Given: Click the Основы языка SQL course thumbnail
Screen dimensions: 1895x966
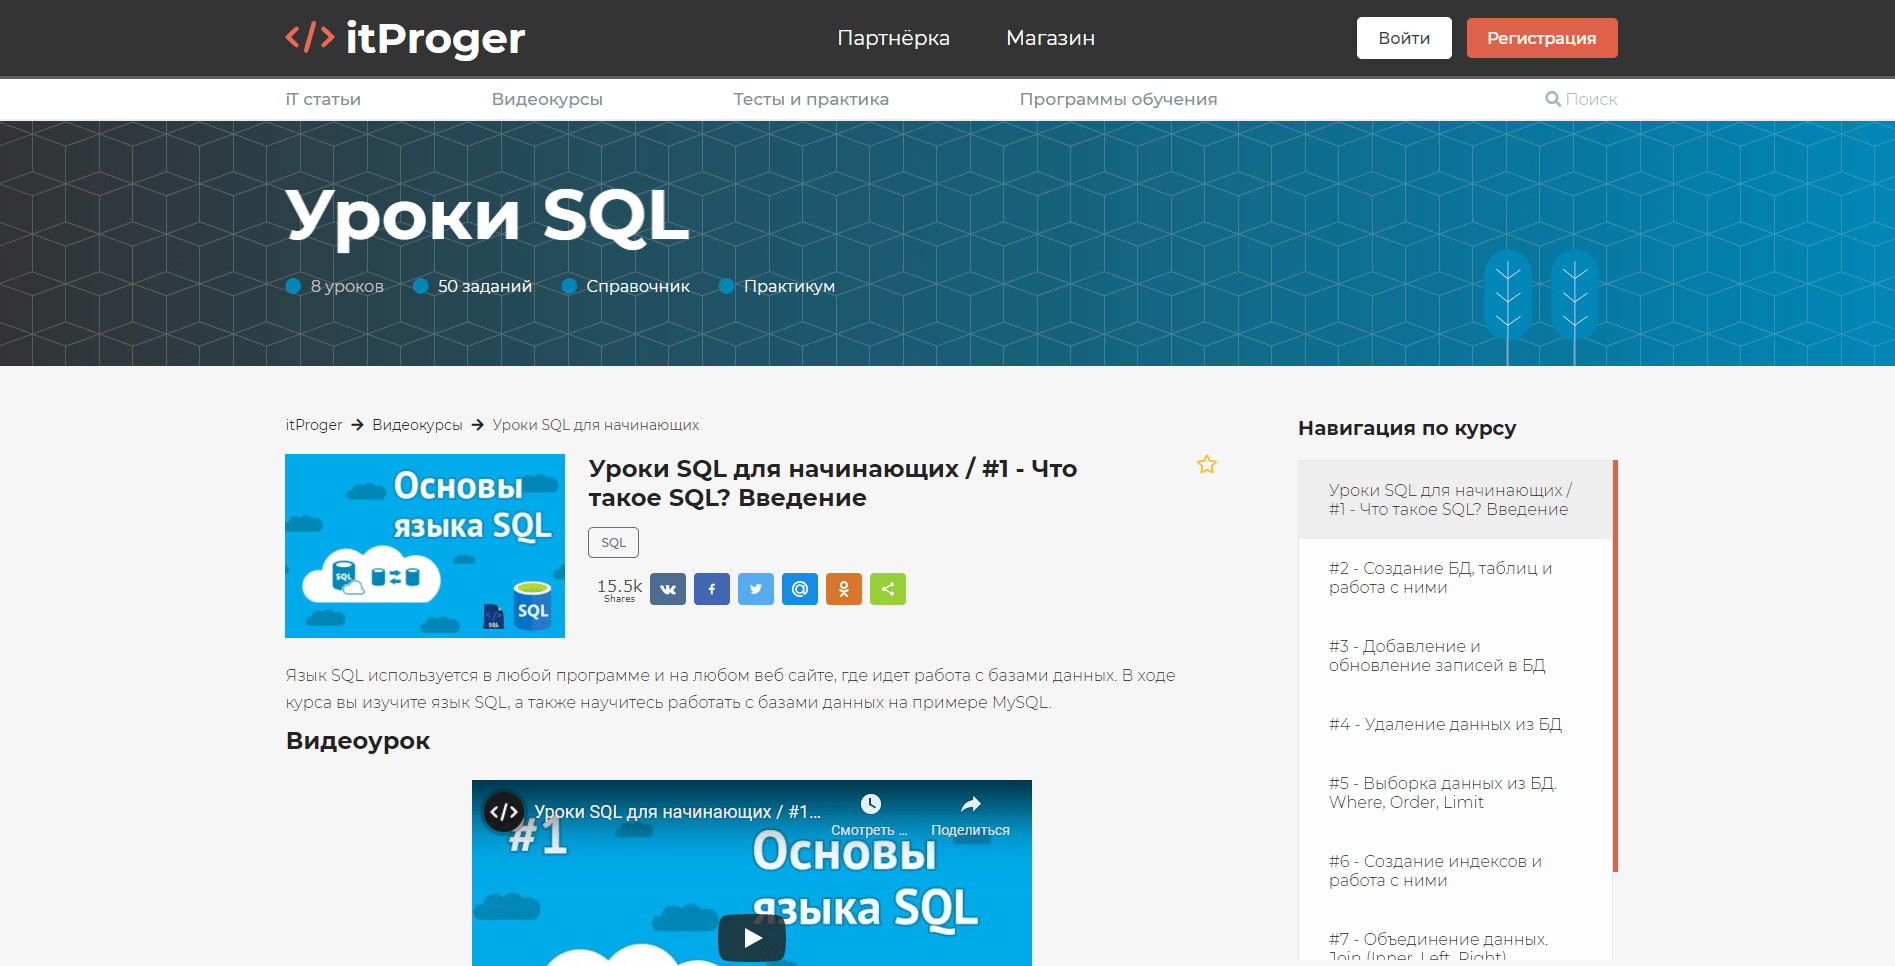Looking at the screenshot, I should pos(425,546).
